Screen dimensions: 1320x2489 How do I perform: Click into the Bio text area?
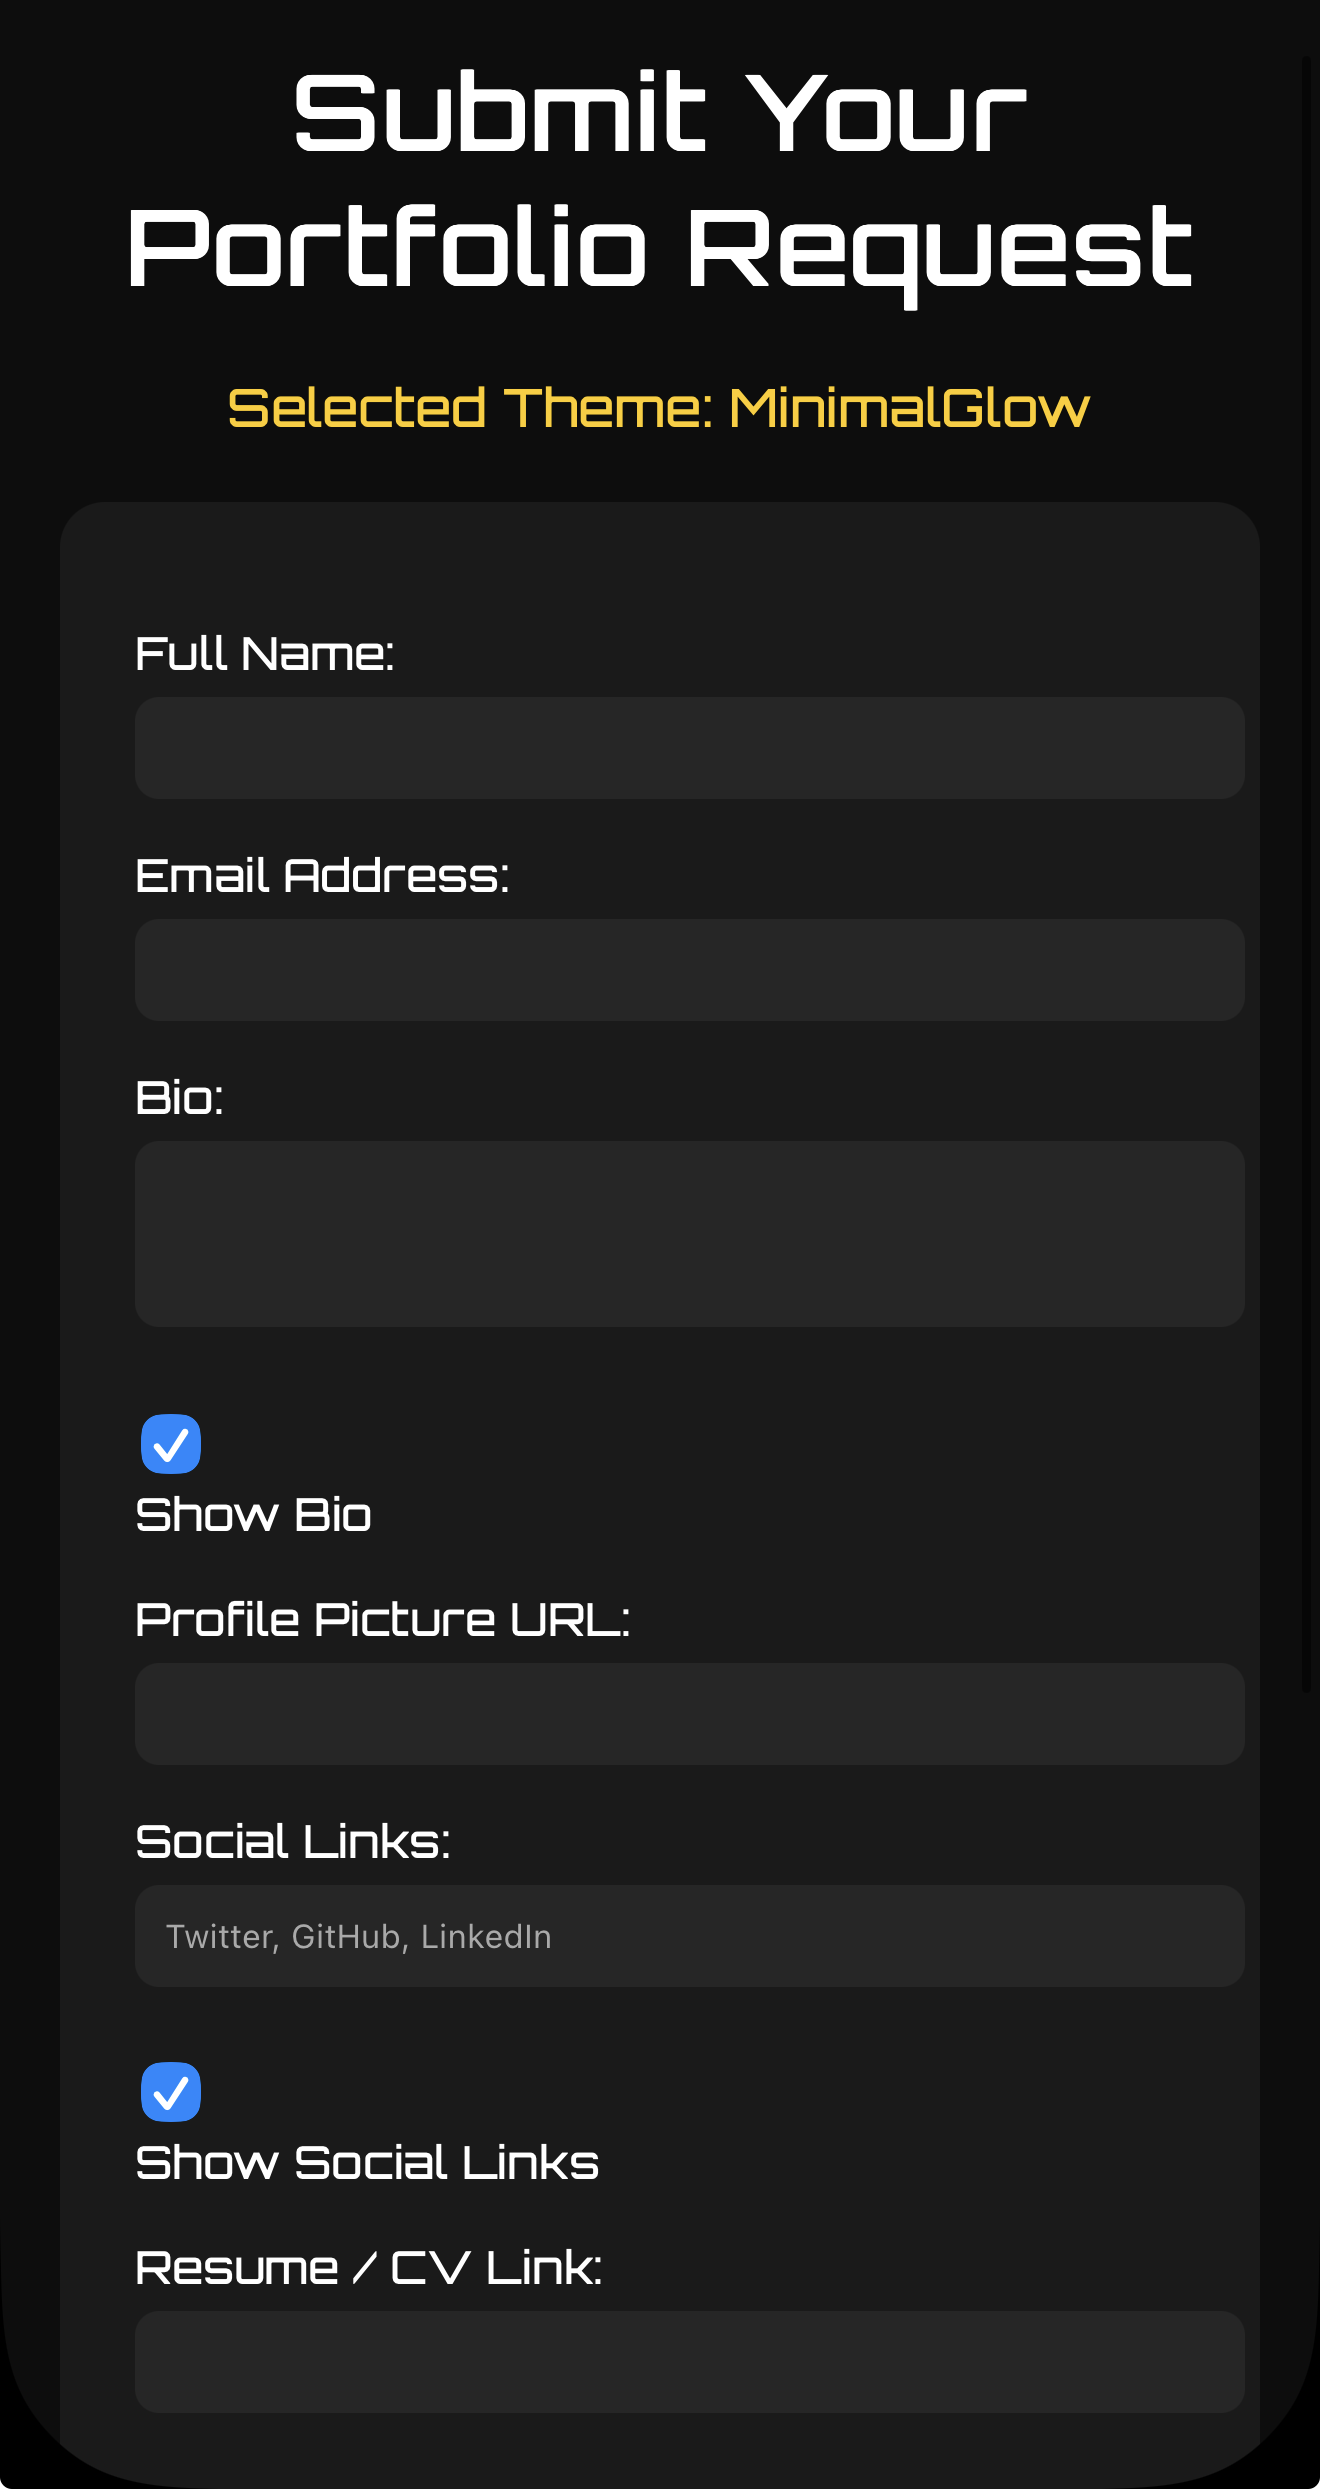(x=688, y=1232)
